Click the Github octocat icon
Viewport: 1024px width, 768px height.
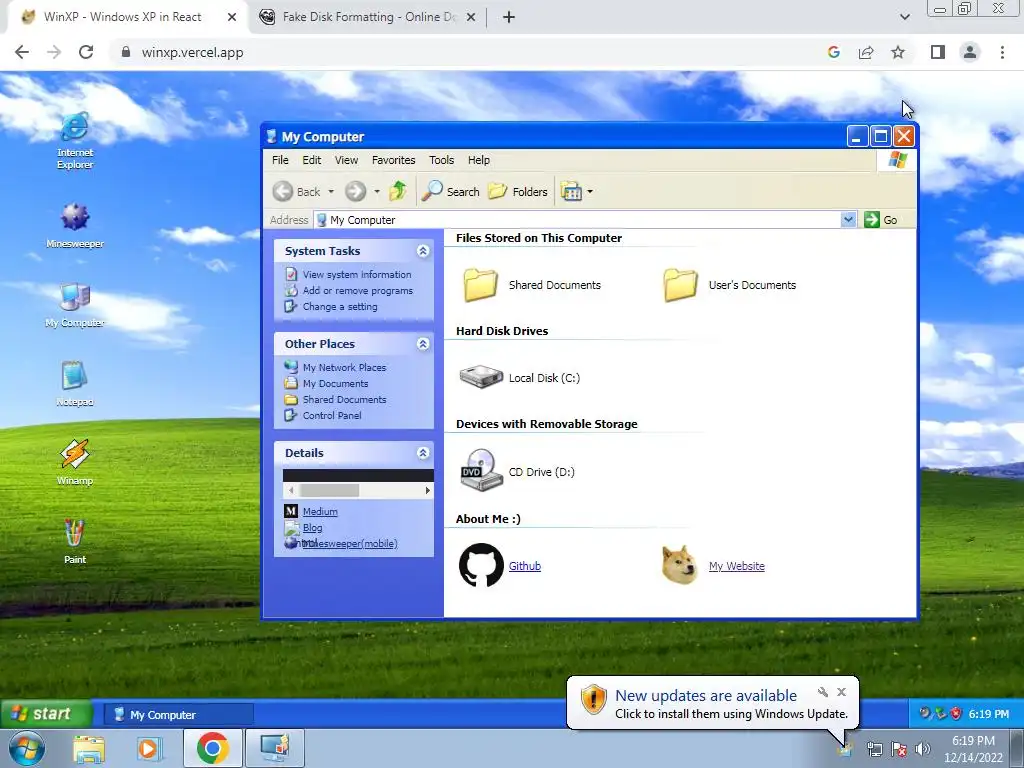pos(481,566)
